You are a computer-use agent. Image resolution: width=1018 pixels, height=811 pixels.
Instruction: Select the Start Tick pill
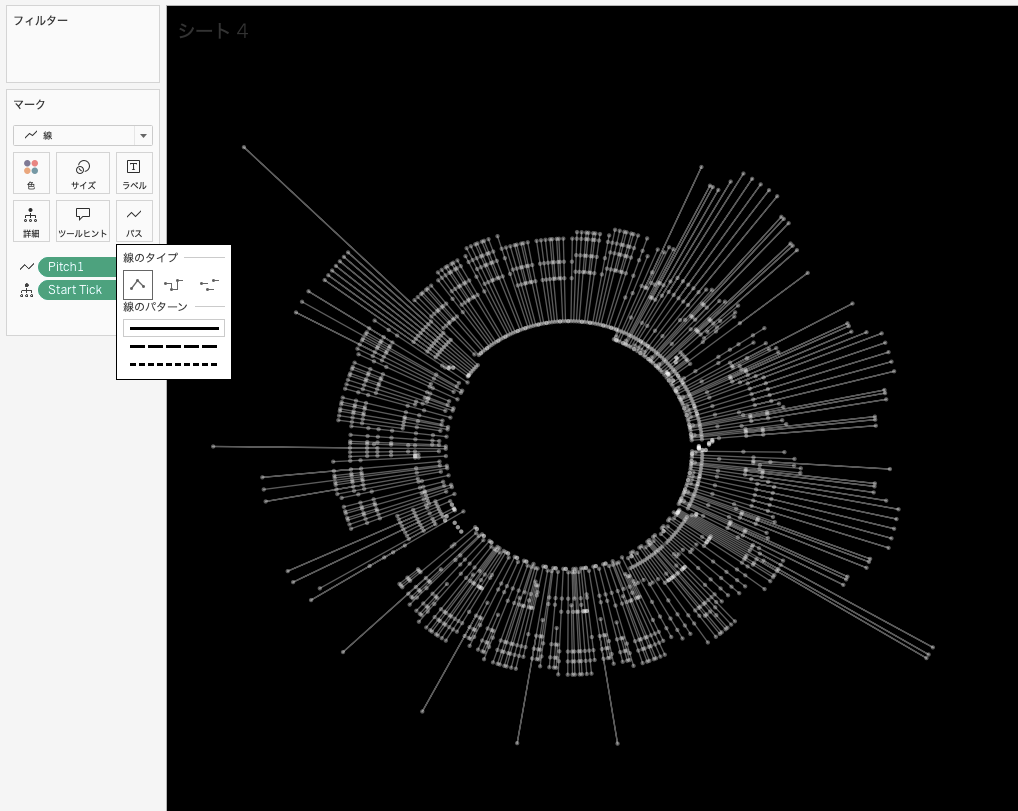tap(77, 290)
